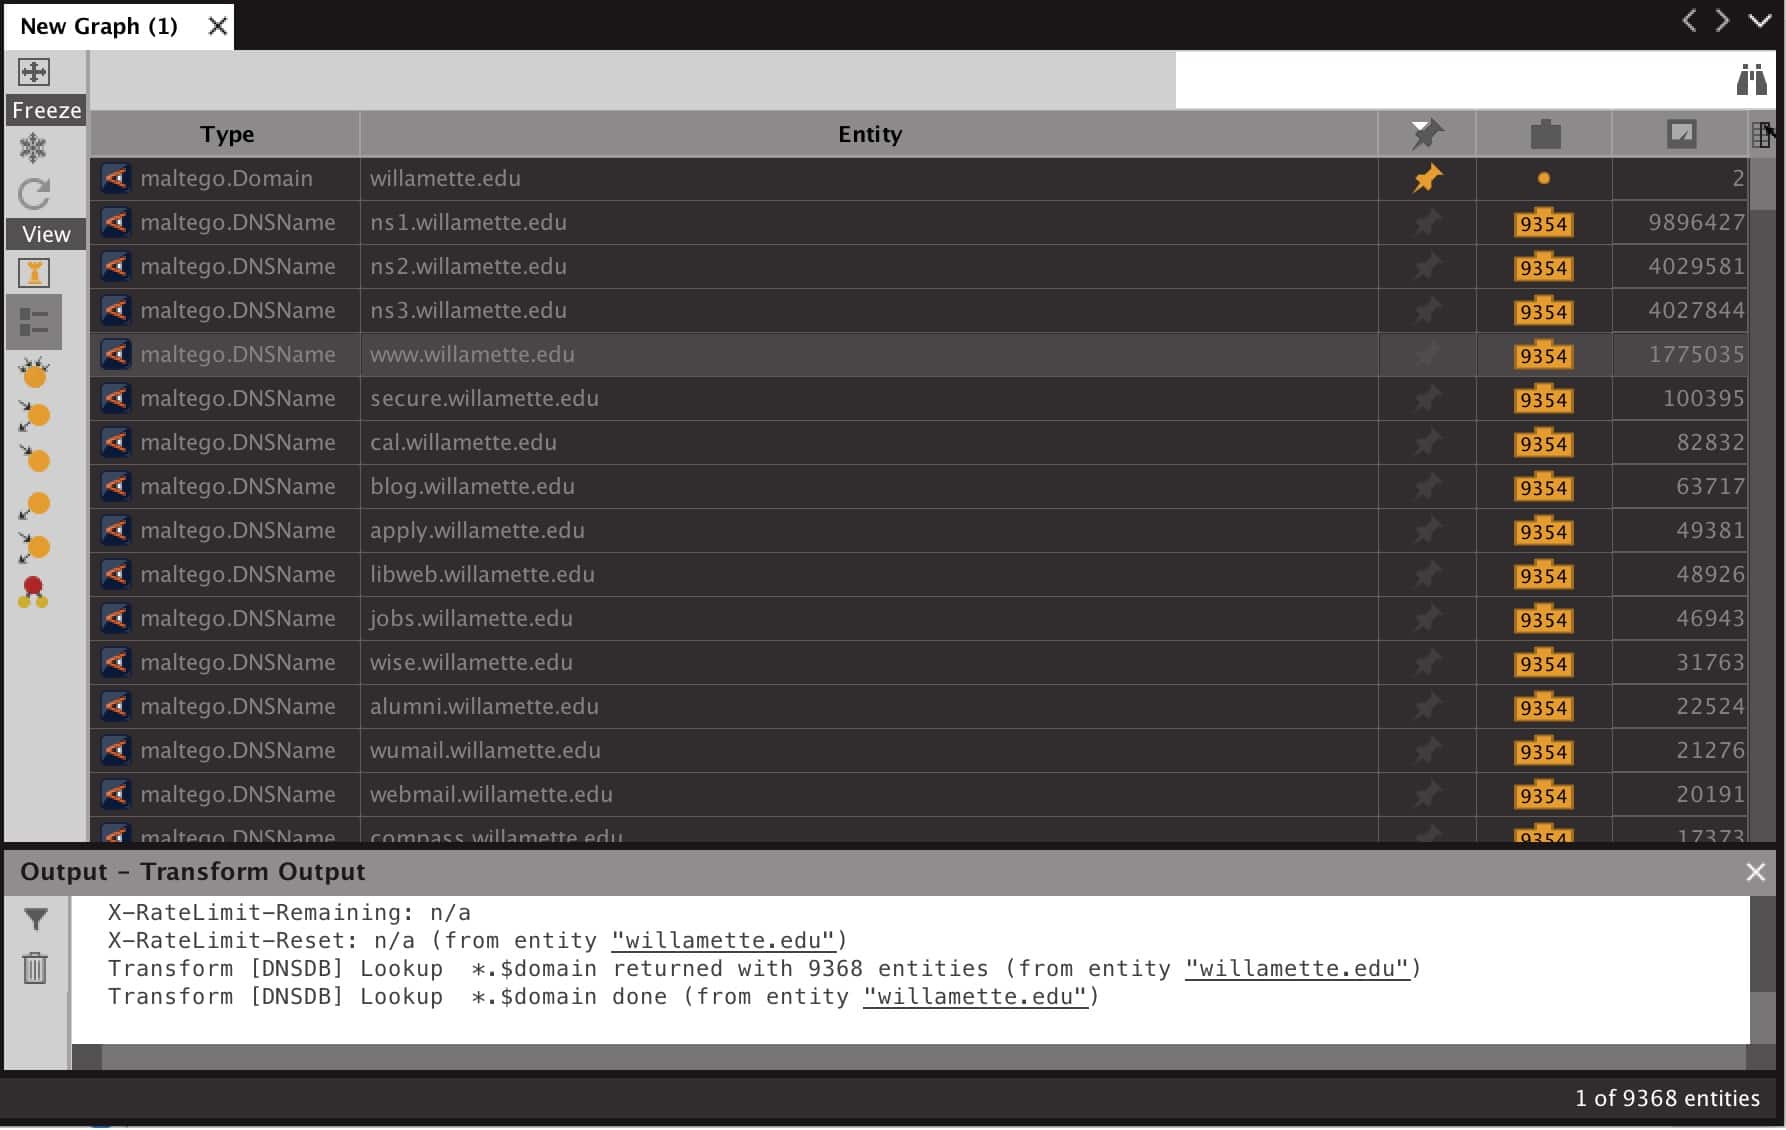Switch to the entity list view icon
Image resolution: width=1786 pixels, height=1130 pixels.
34,322
